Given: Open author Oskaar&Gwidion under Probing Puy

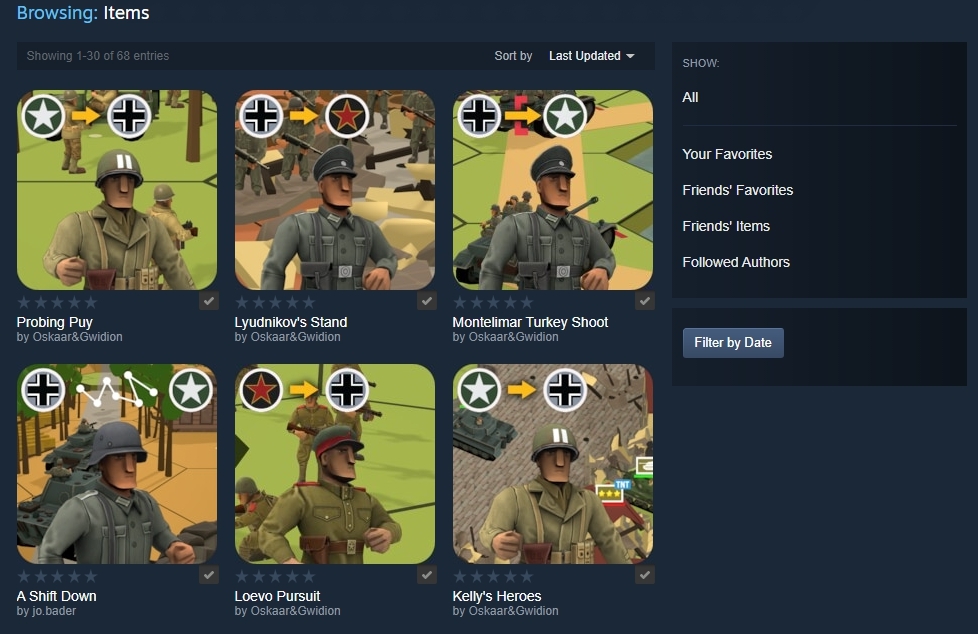Looking at the screenshot, I should coord(77,337).
